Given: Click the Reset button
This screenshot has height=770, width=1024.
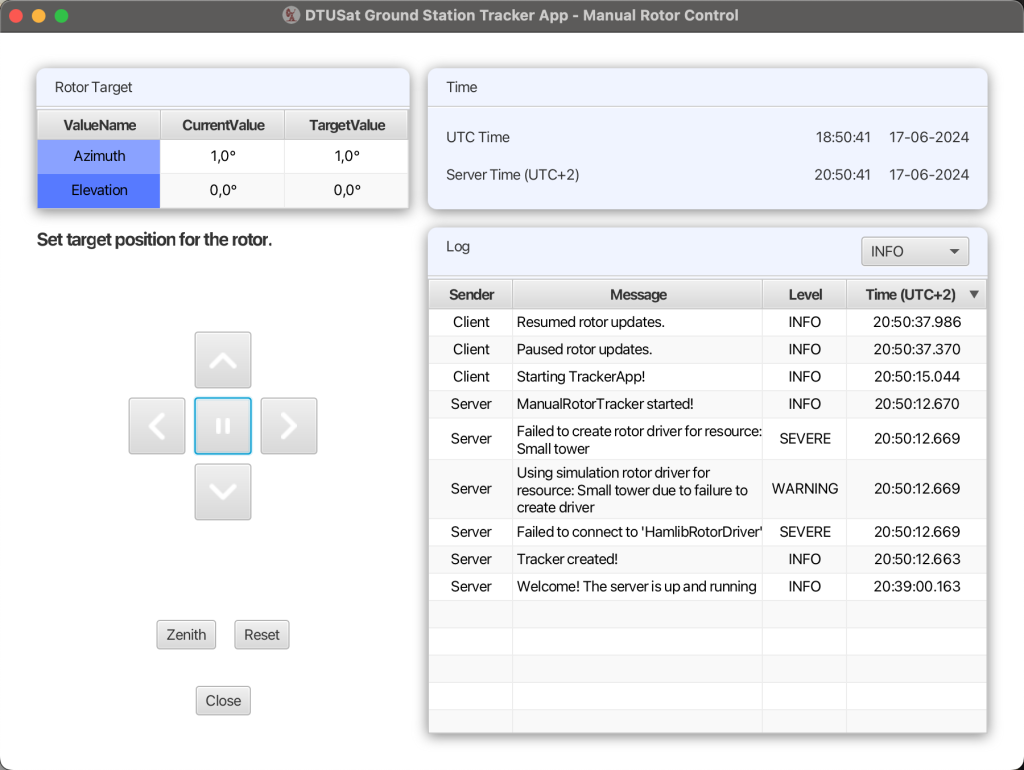Looking at the screenshot, I should point(261,635).
